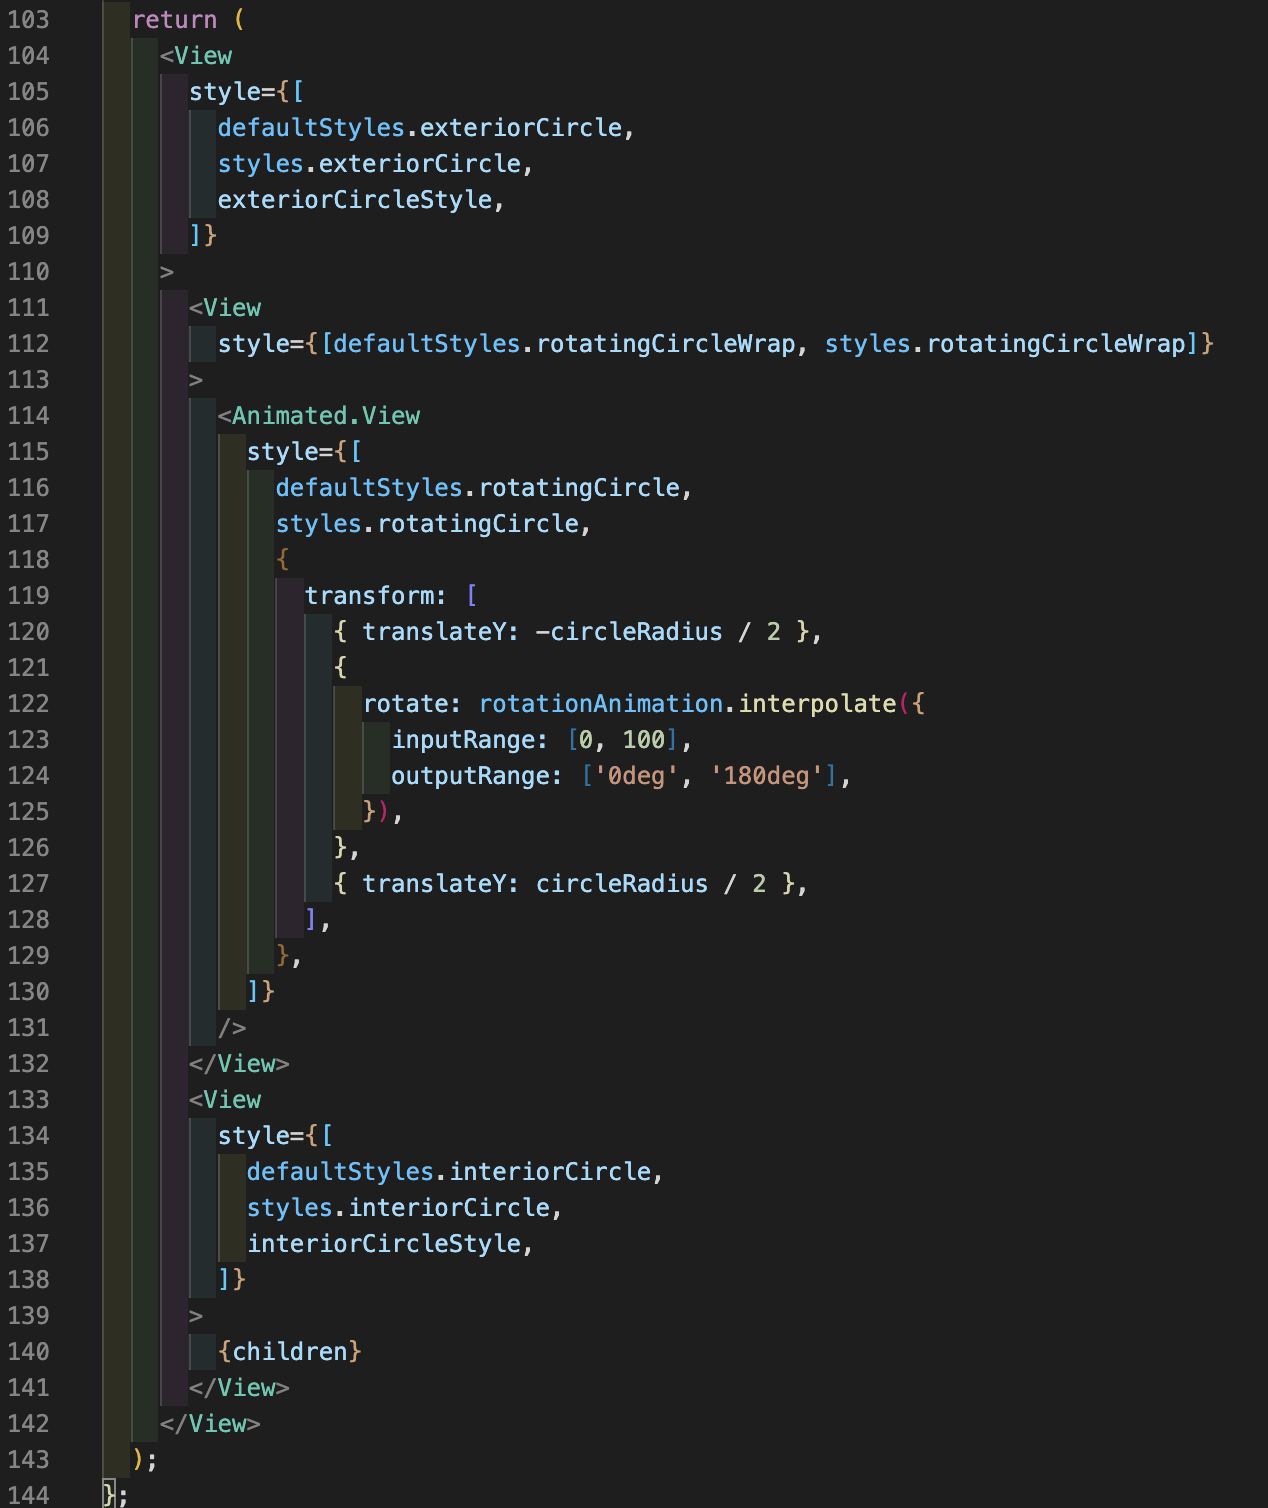1268x1508 pixels.
Task: Click 'rotationAnimation' on line 122
Action: click(601, 703)
